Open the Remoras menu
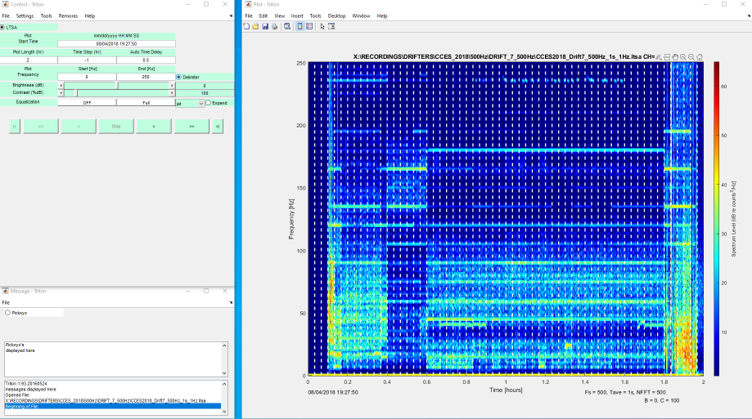The image size is (752, 419). tap(68, 16)
